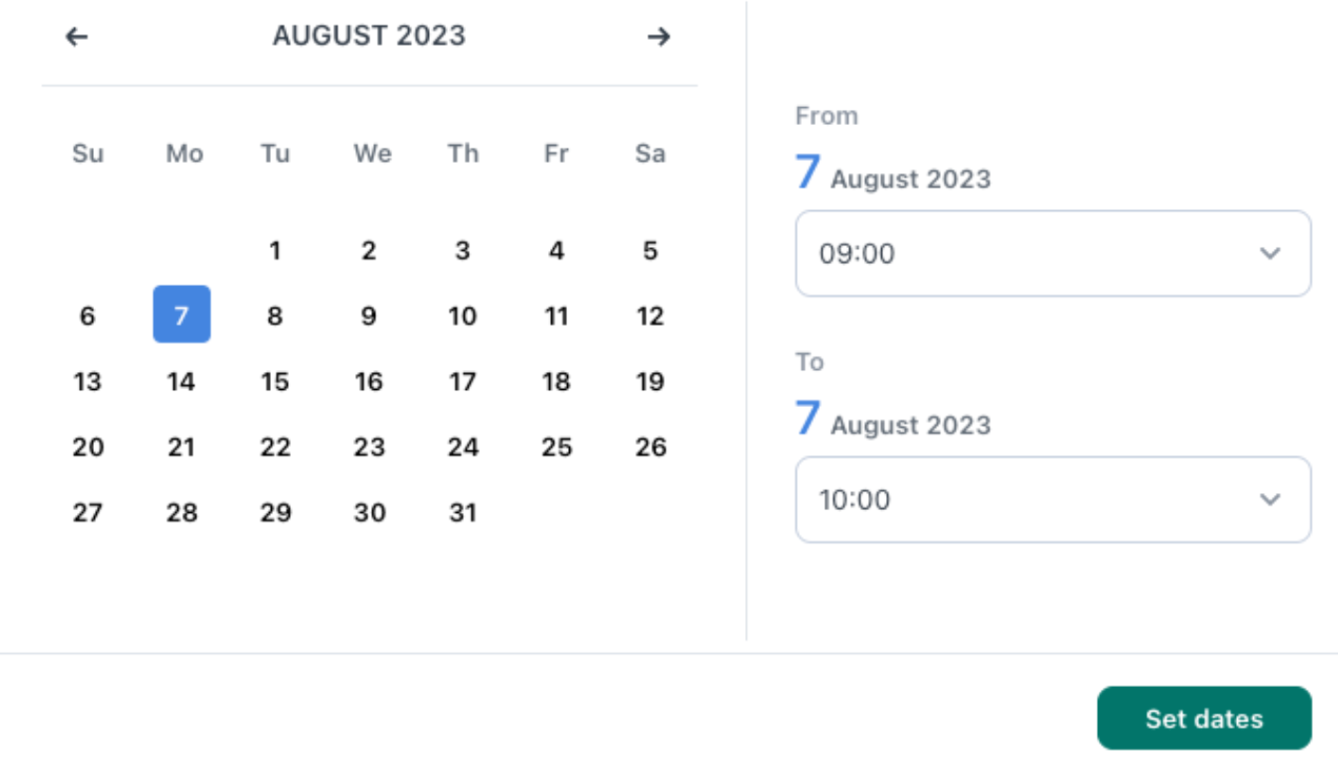Open the To time dropdown chevron
The width and height of the screenshot is (1338, 778).
point(1268,500)
